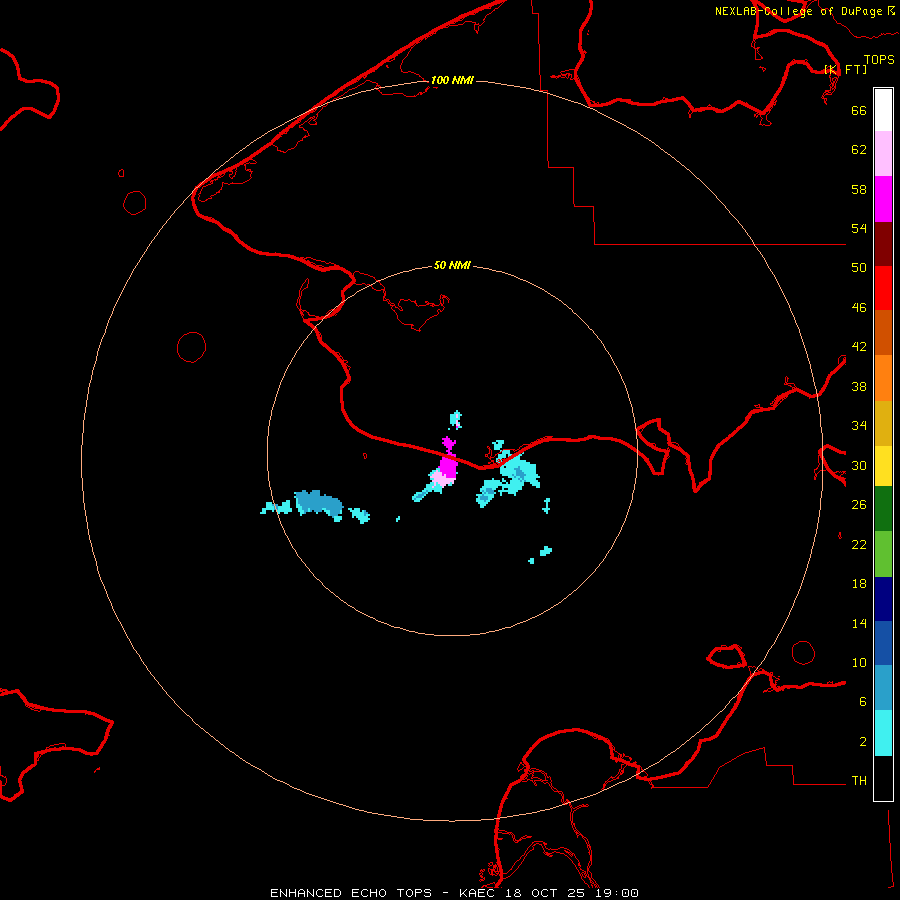This screenshot has height=900, width=900.
Task: Click the legend value '18'
Action: (859, 584)
